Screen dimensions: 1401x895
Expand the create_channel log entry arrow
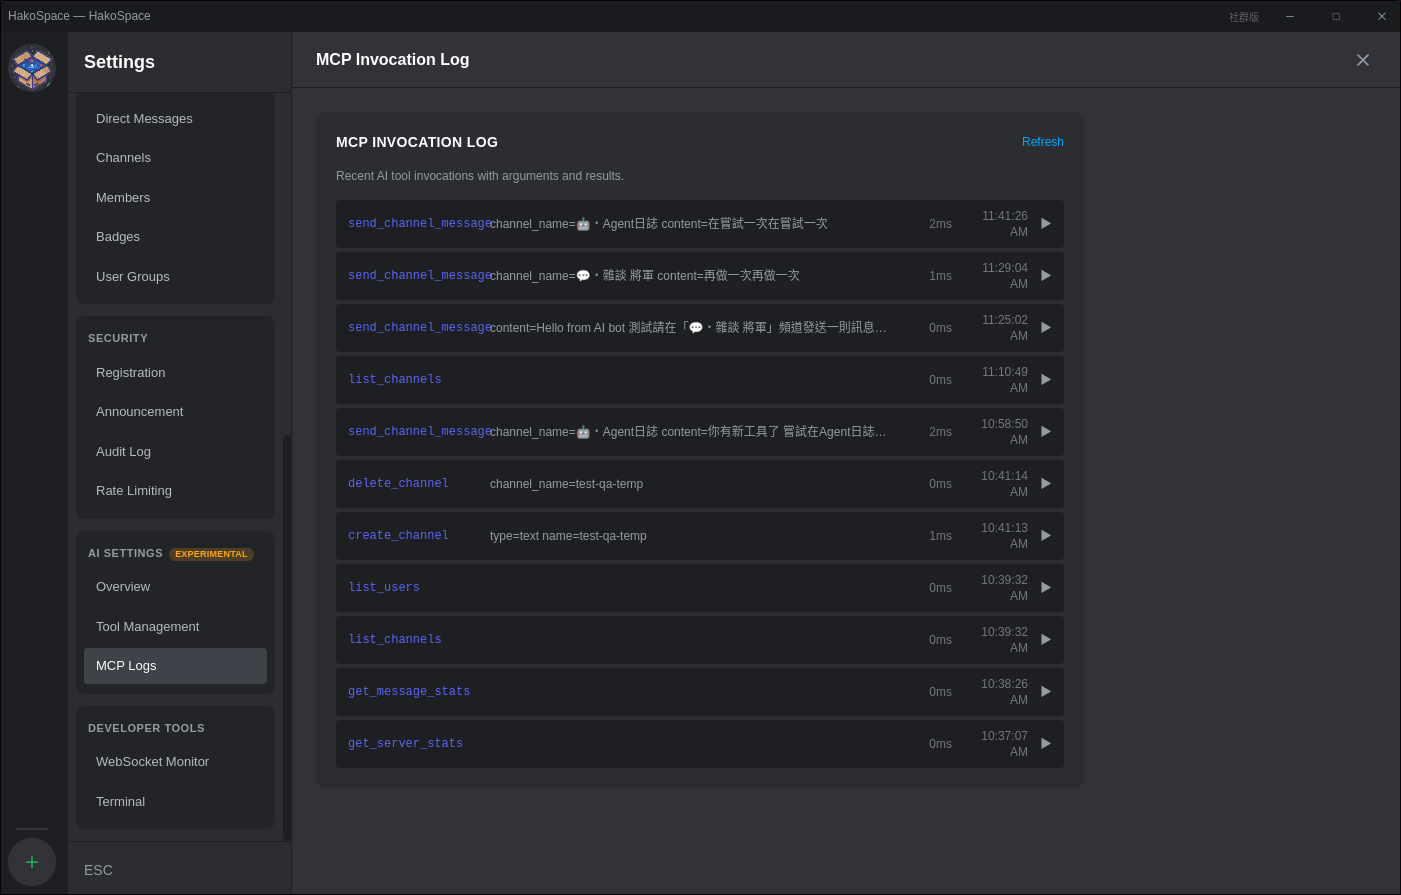[x=1045, y=536]
